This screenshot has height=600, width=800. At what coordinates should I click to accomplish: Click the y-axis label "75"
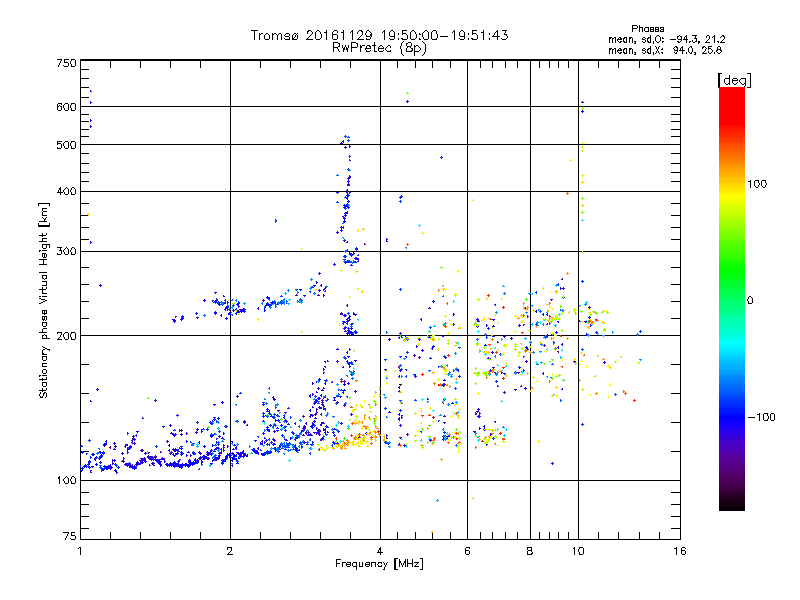[70, 536]
